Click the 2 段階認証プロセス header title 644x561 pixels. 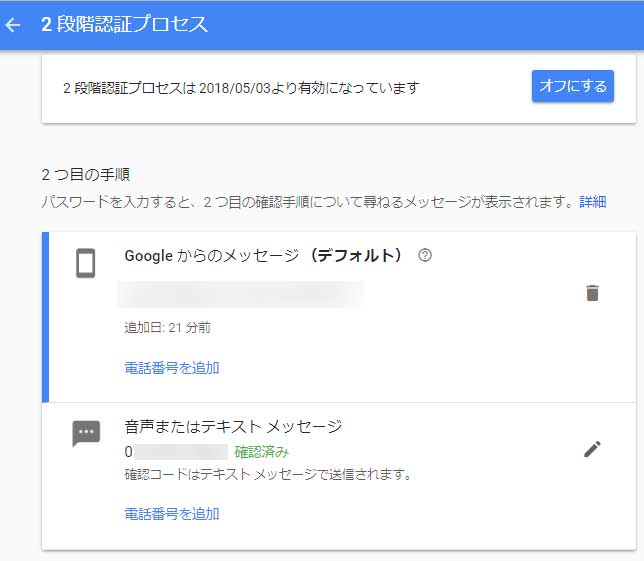click(x=124, y=25)
